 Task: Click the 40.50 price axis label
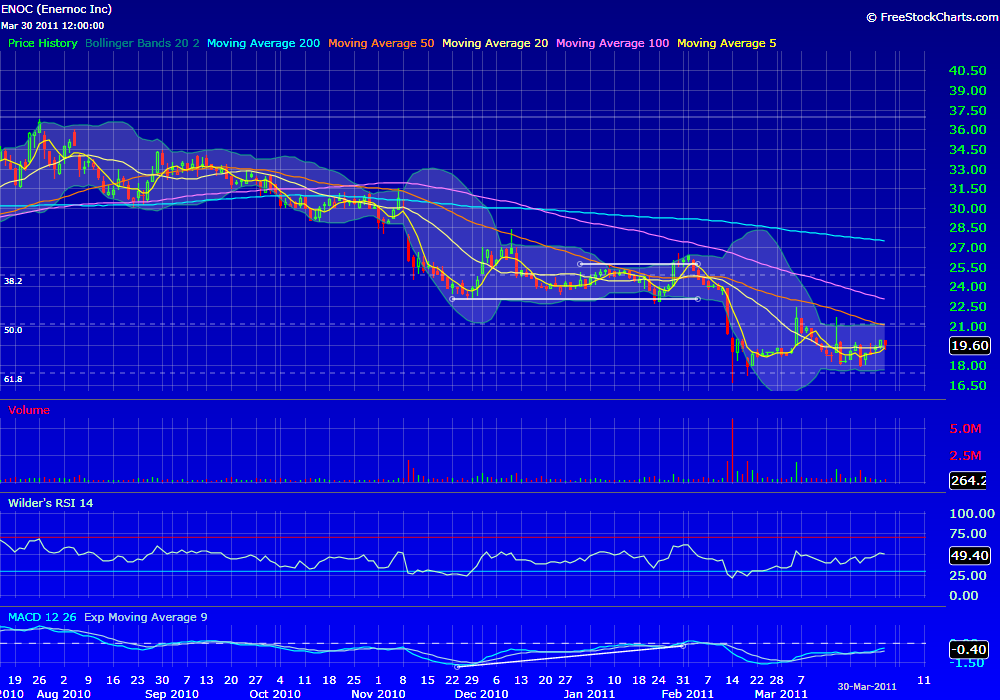click(x=967, y=71)
